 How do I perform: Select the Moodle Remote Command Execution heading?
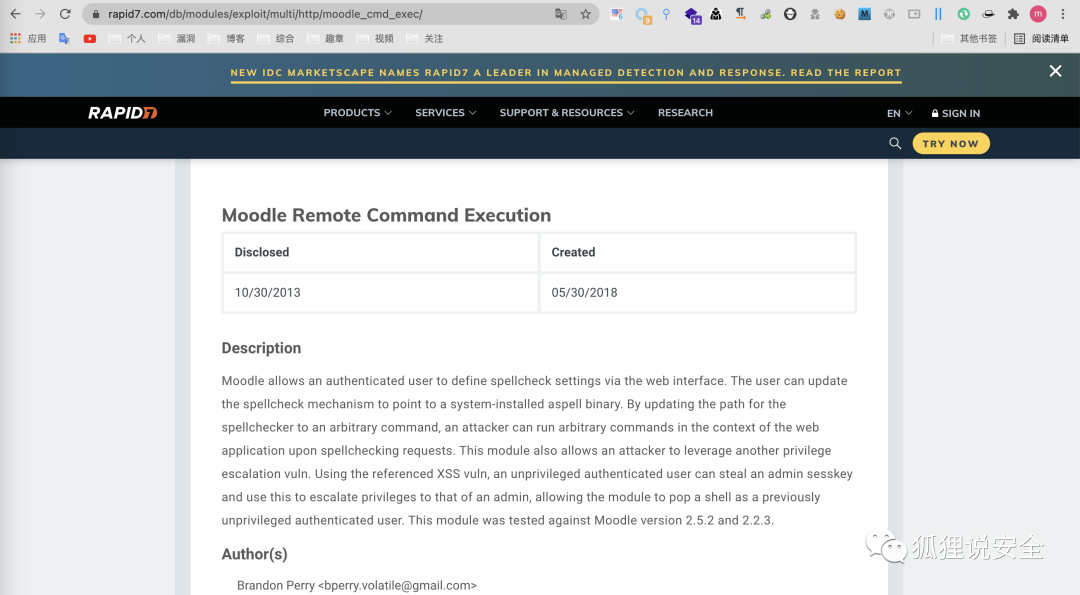coord(386,215)
